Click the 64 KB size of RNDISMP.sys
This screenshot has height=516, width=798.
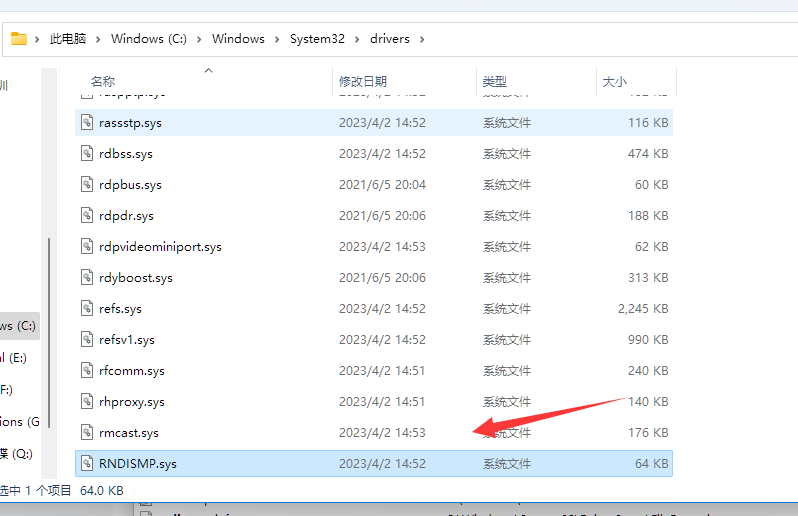(651, 464)
